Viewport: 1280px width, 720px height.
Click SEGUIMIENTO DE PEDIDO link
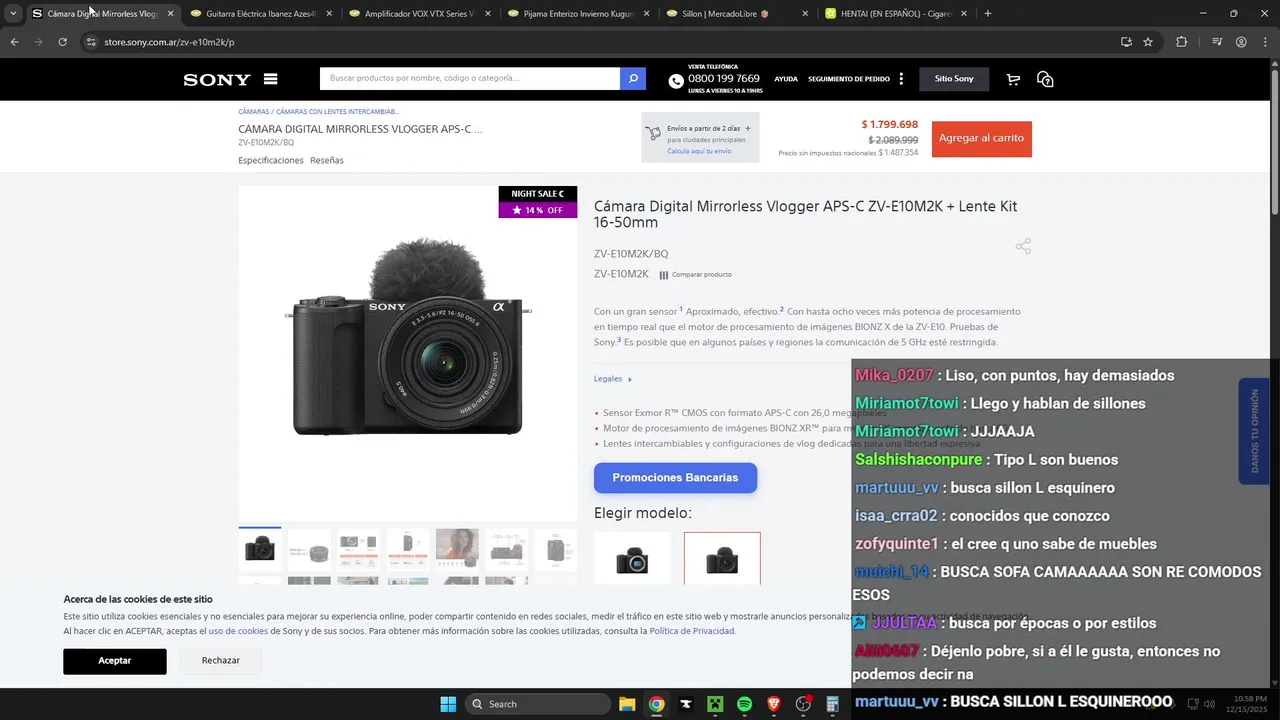849,79
